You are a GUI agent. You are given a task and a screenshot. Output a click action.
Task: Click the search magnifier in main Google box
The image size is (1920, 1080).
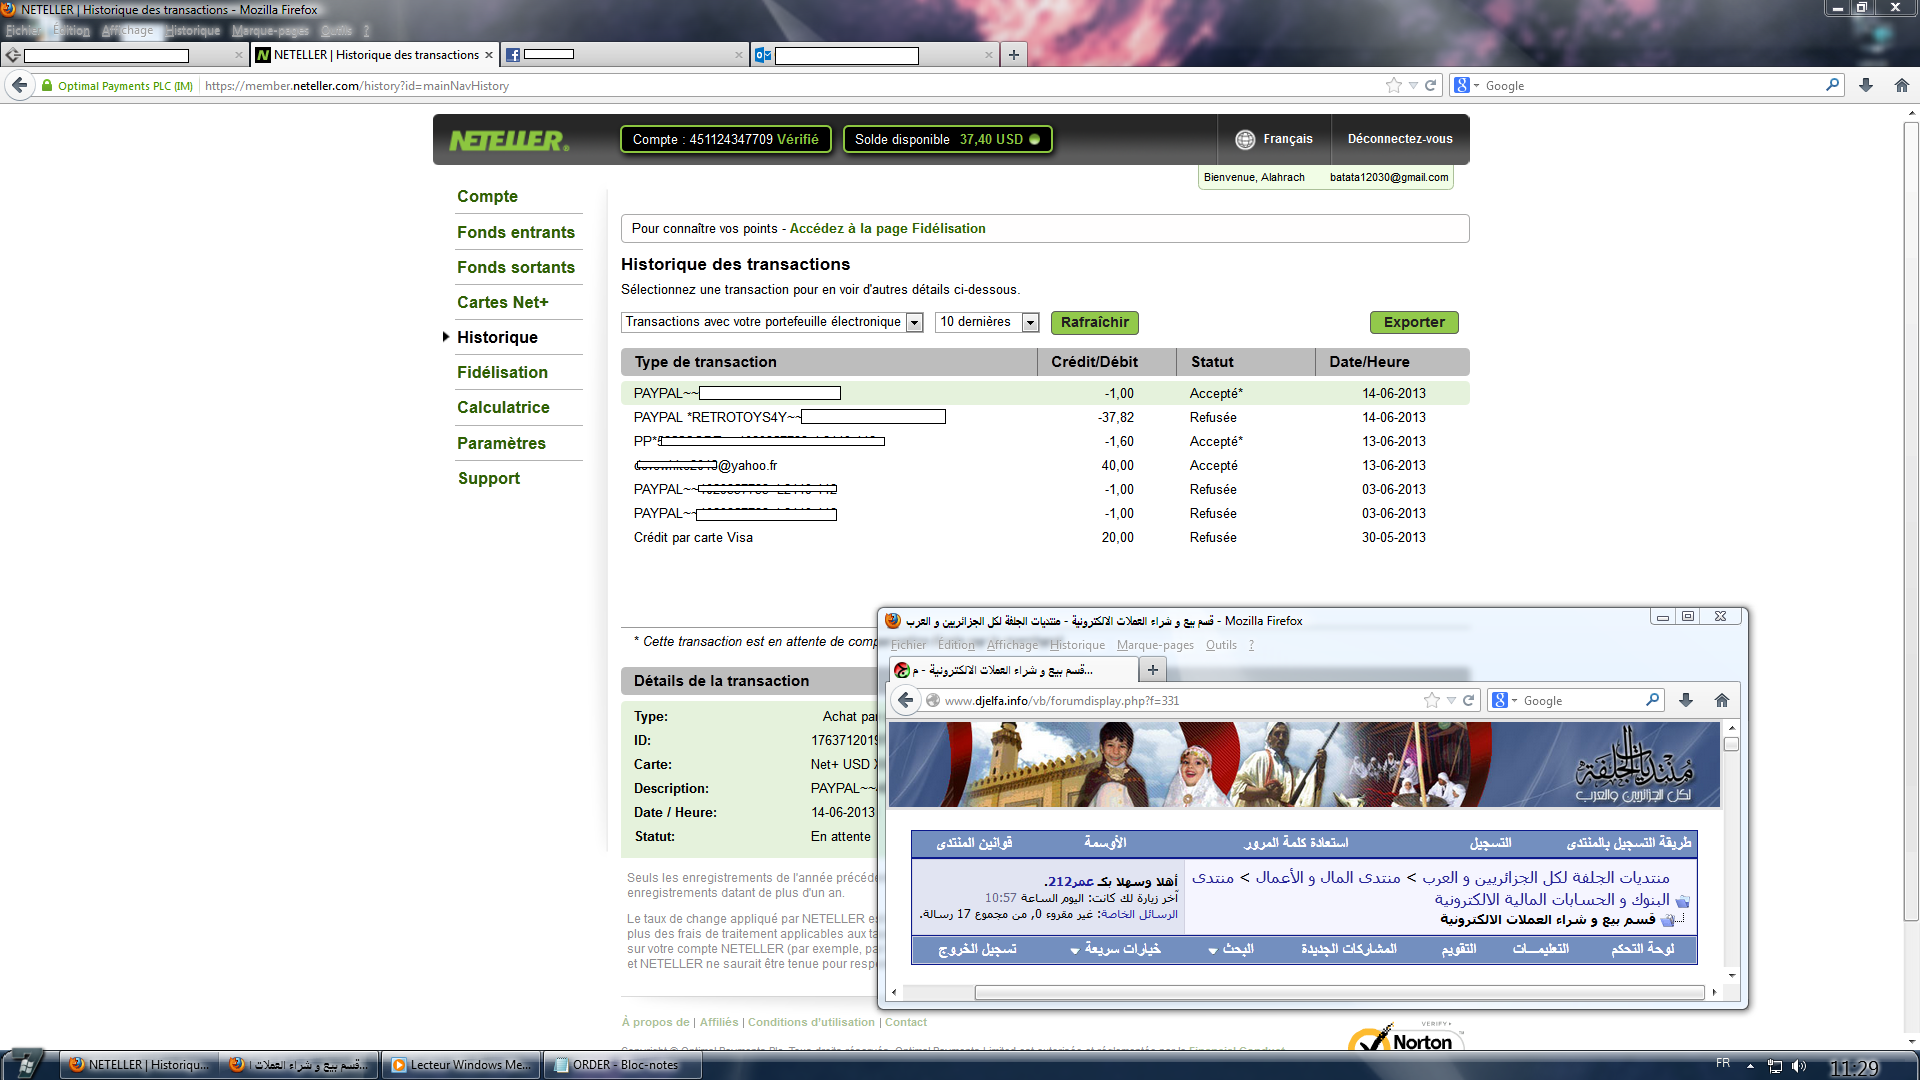[1832, 85]
